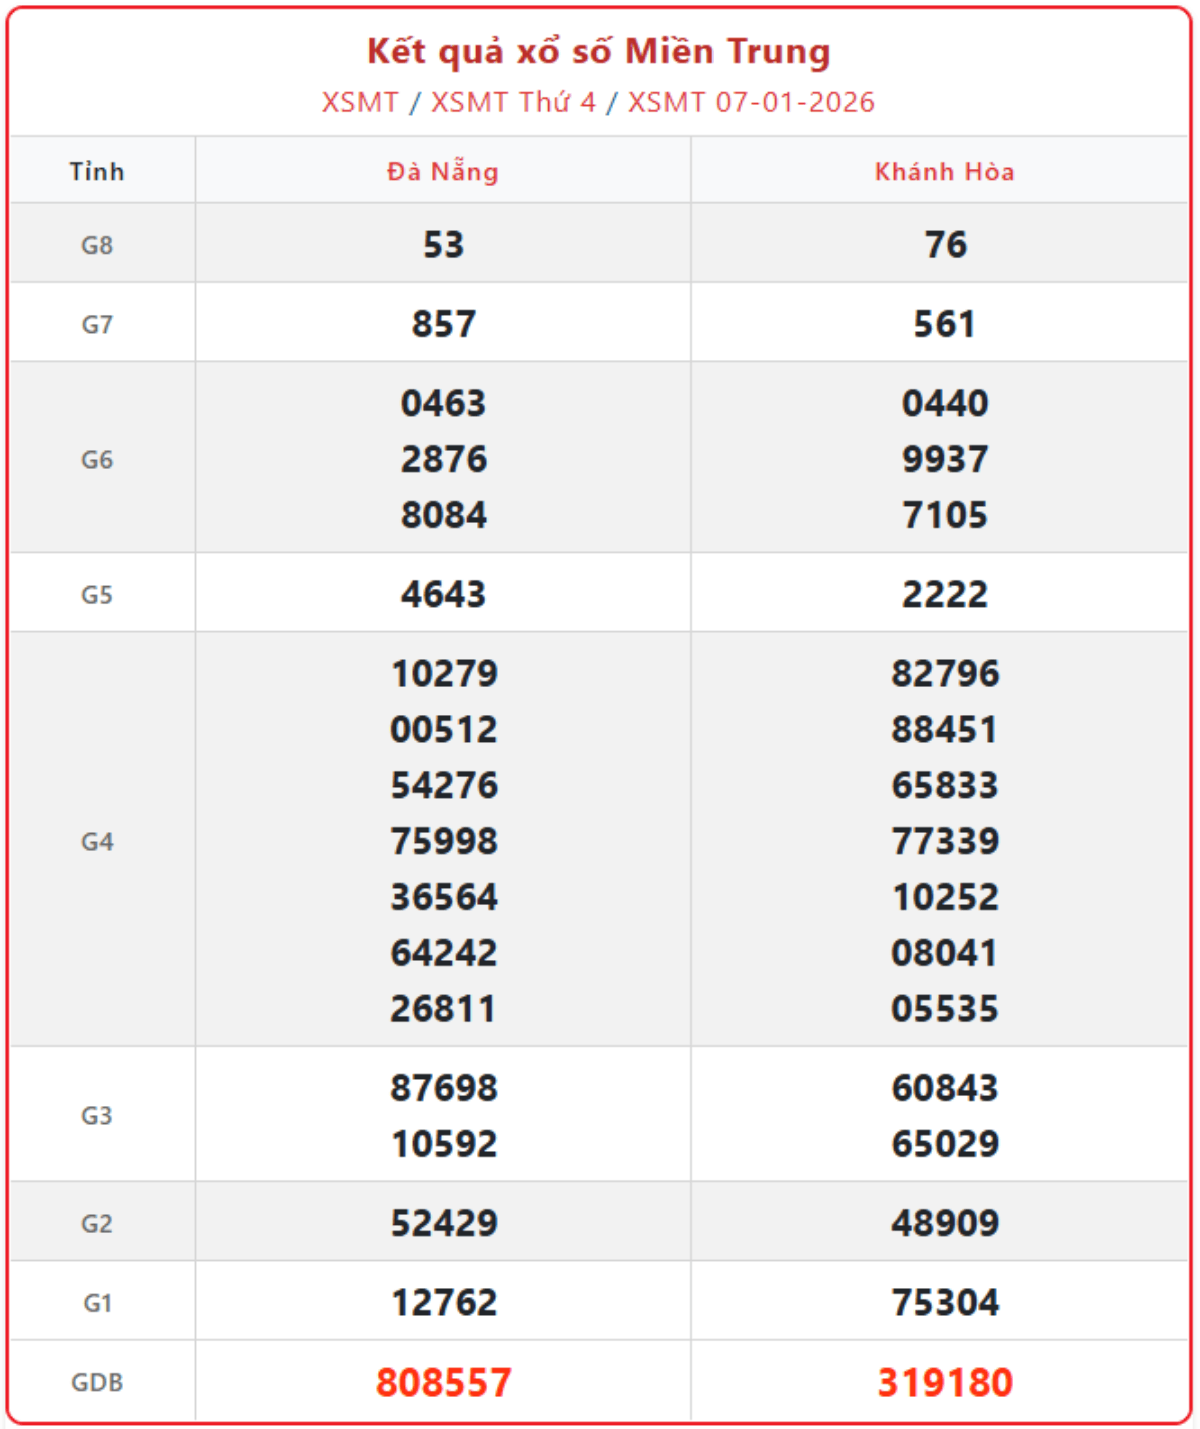The image size is (1200, 1429).
Task: Click the Kết quả xổ số Miền Trung title
Action: click(599, 51)
